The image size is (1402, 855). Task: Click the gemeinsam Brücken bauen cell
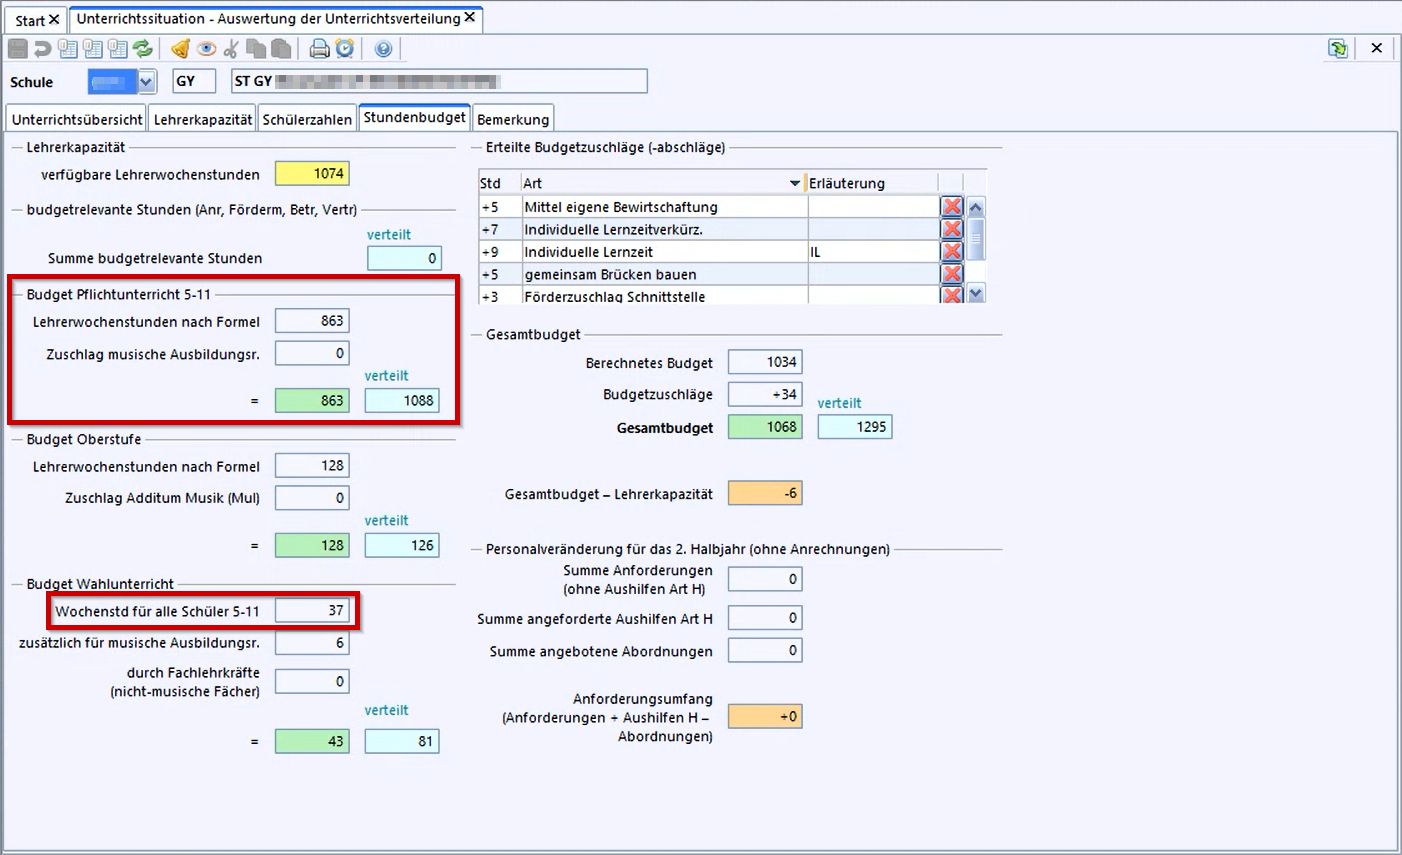point(664,274)
